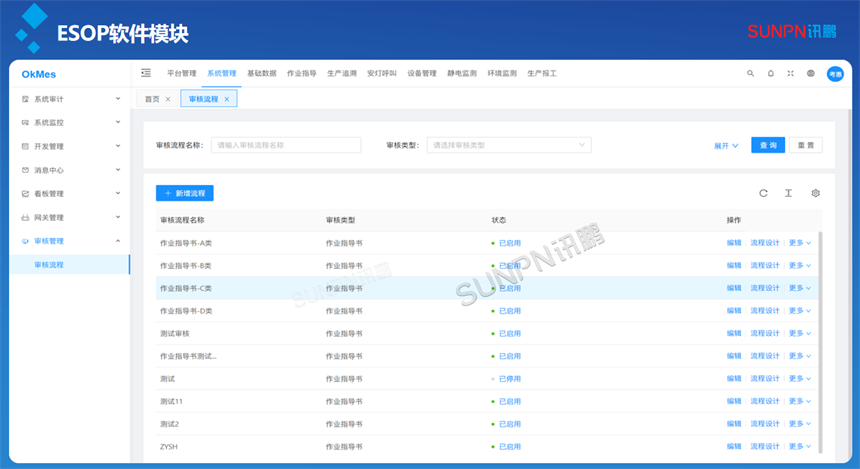Expand 网关管理 menu chevron

(118, 217)
